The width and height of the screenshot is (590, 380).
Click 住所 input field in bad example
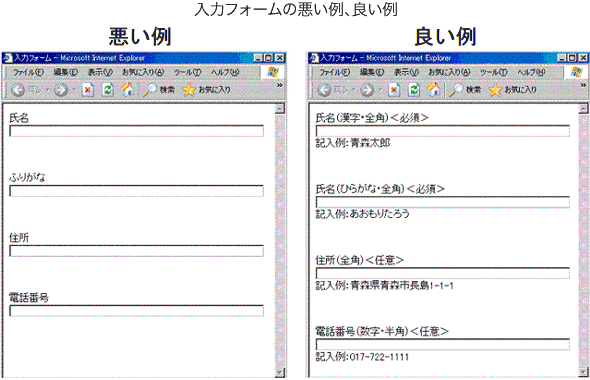tap(136, 251)
